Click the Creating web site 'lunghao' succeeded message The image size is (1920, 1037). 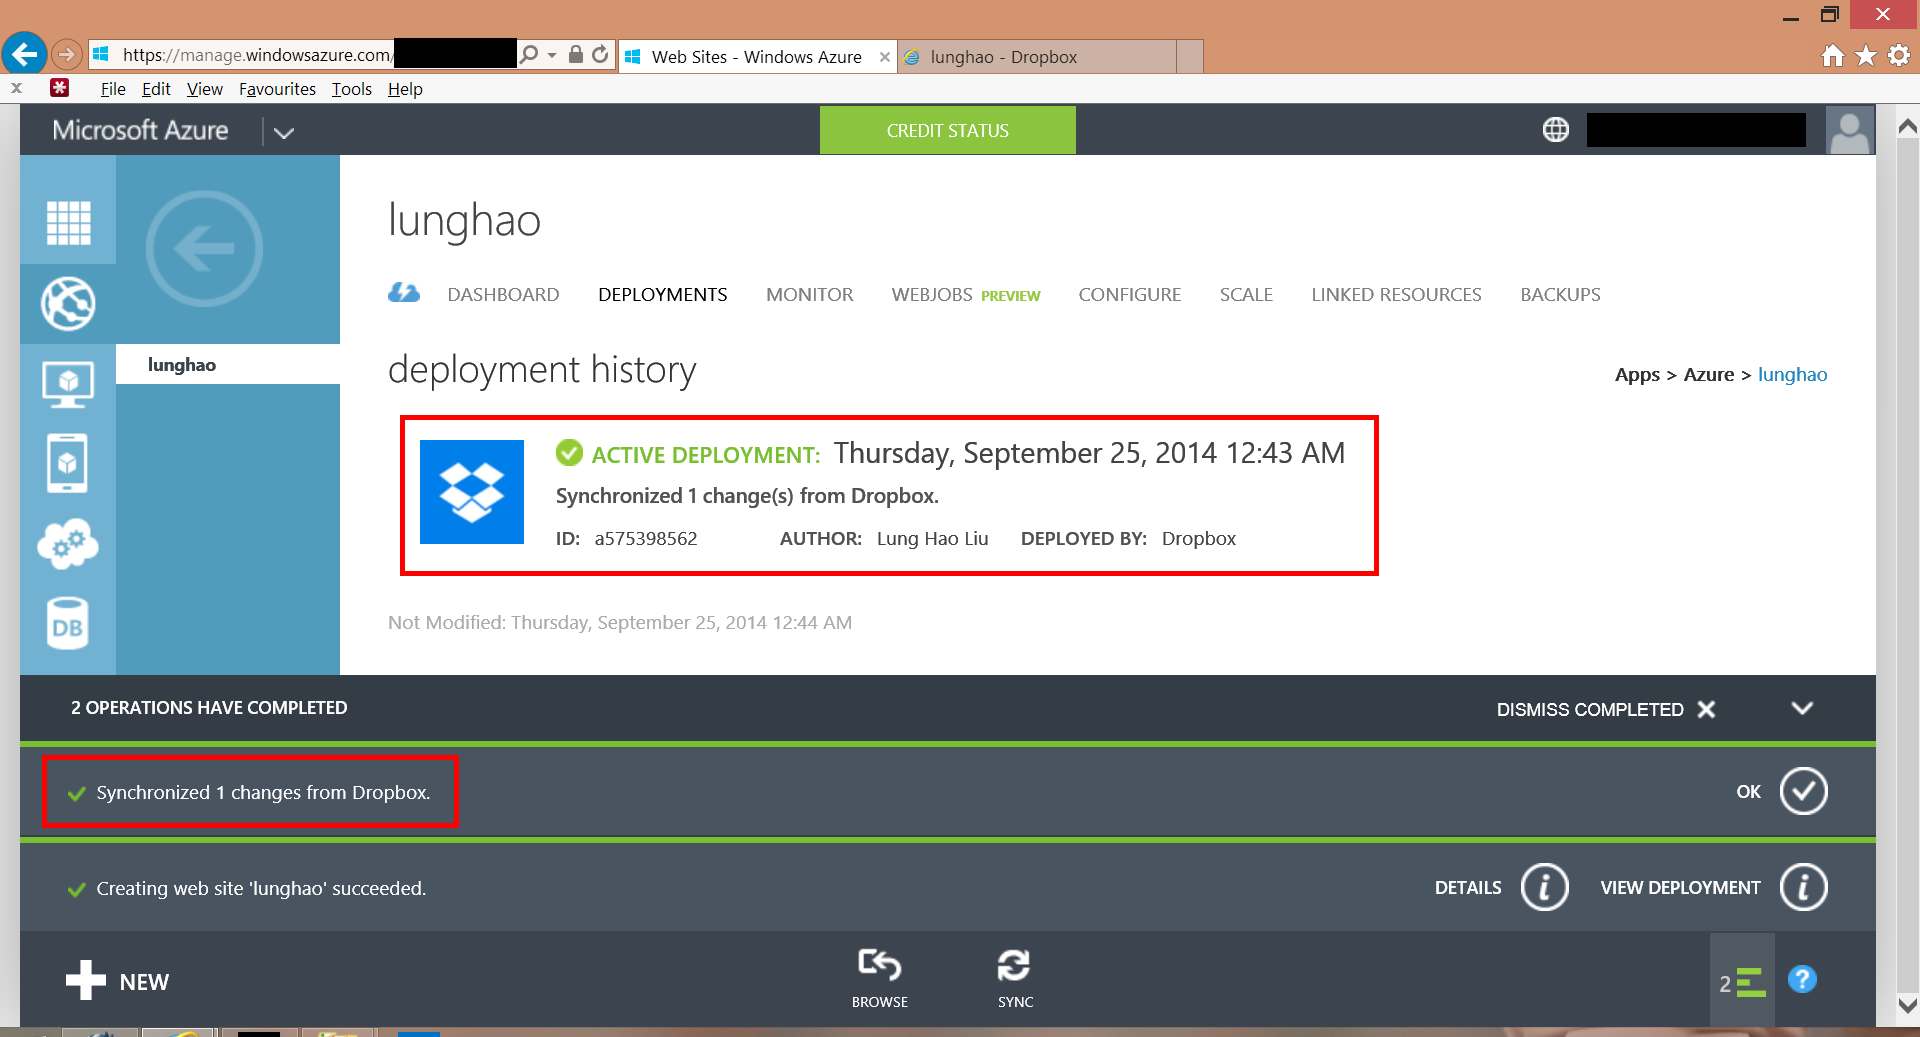click(261, 888)
